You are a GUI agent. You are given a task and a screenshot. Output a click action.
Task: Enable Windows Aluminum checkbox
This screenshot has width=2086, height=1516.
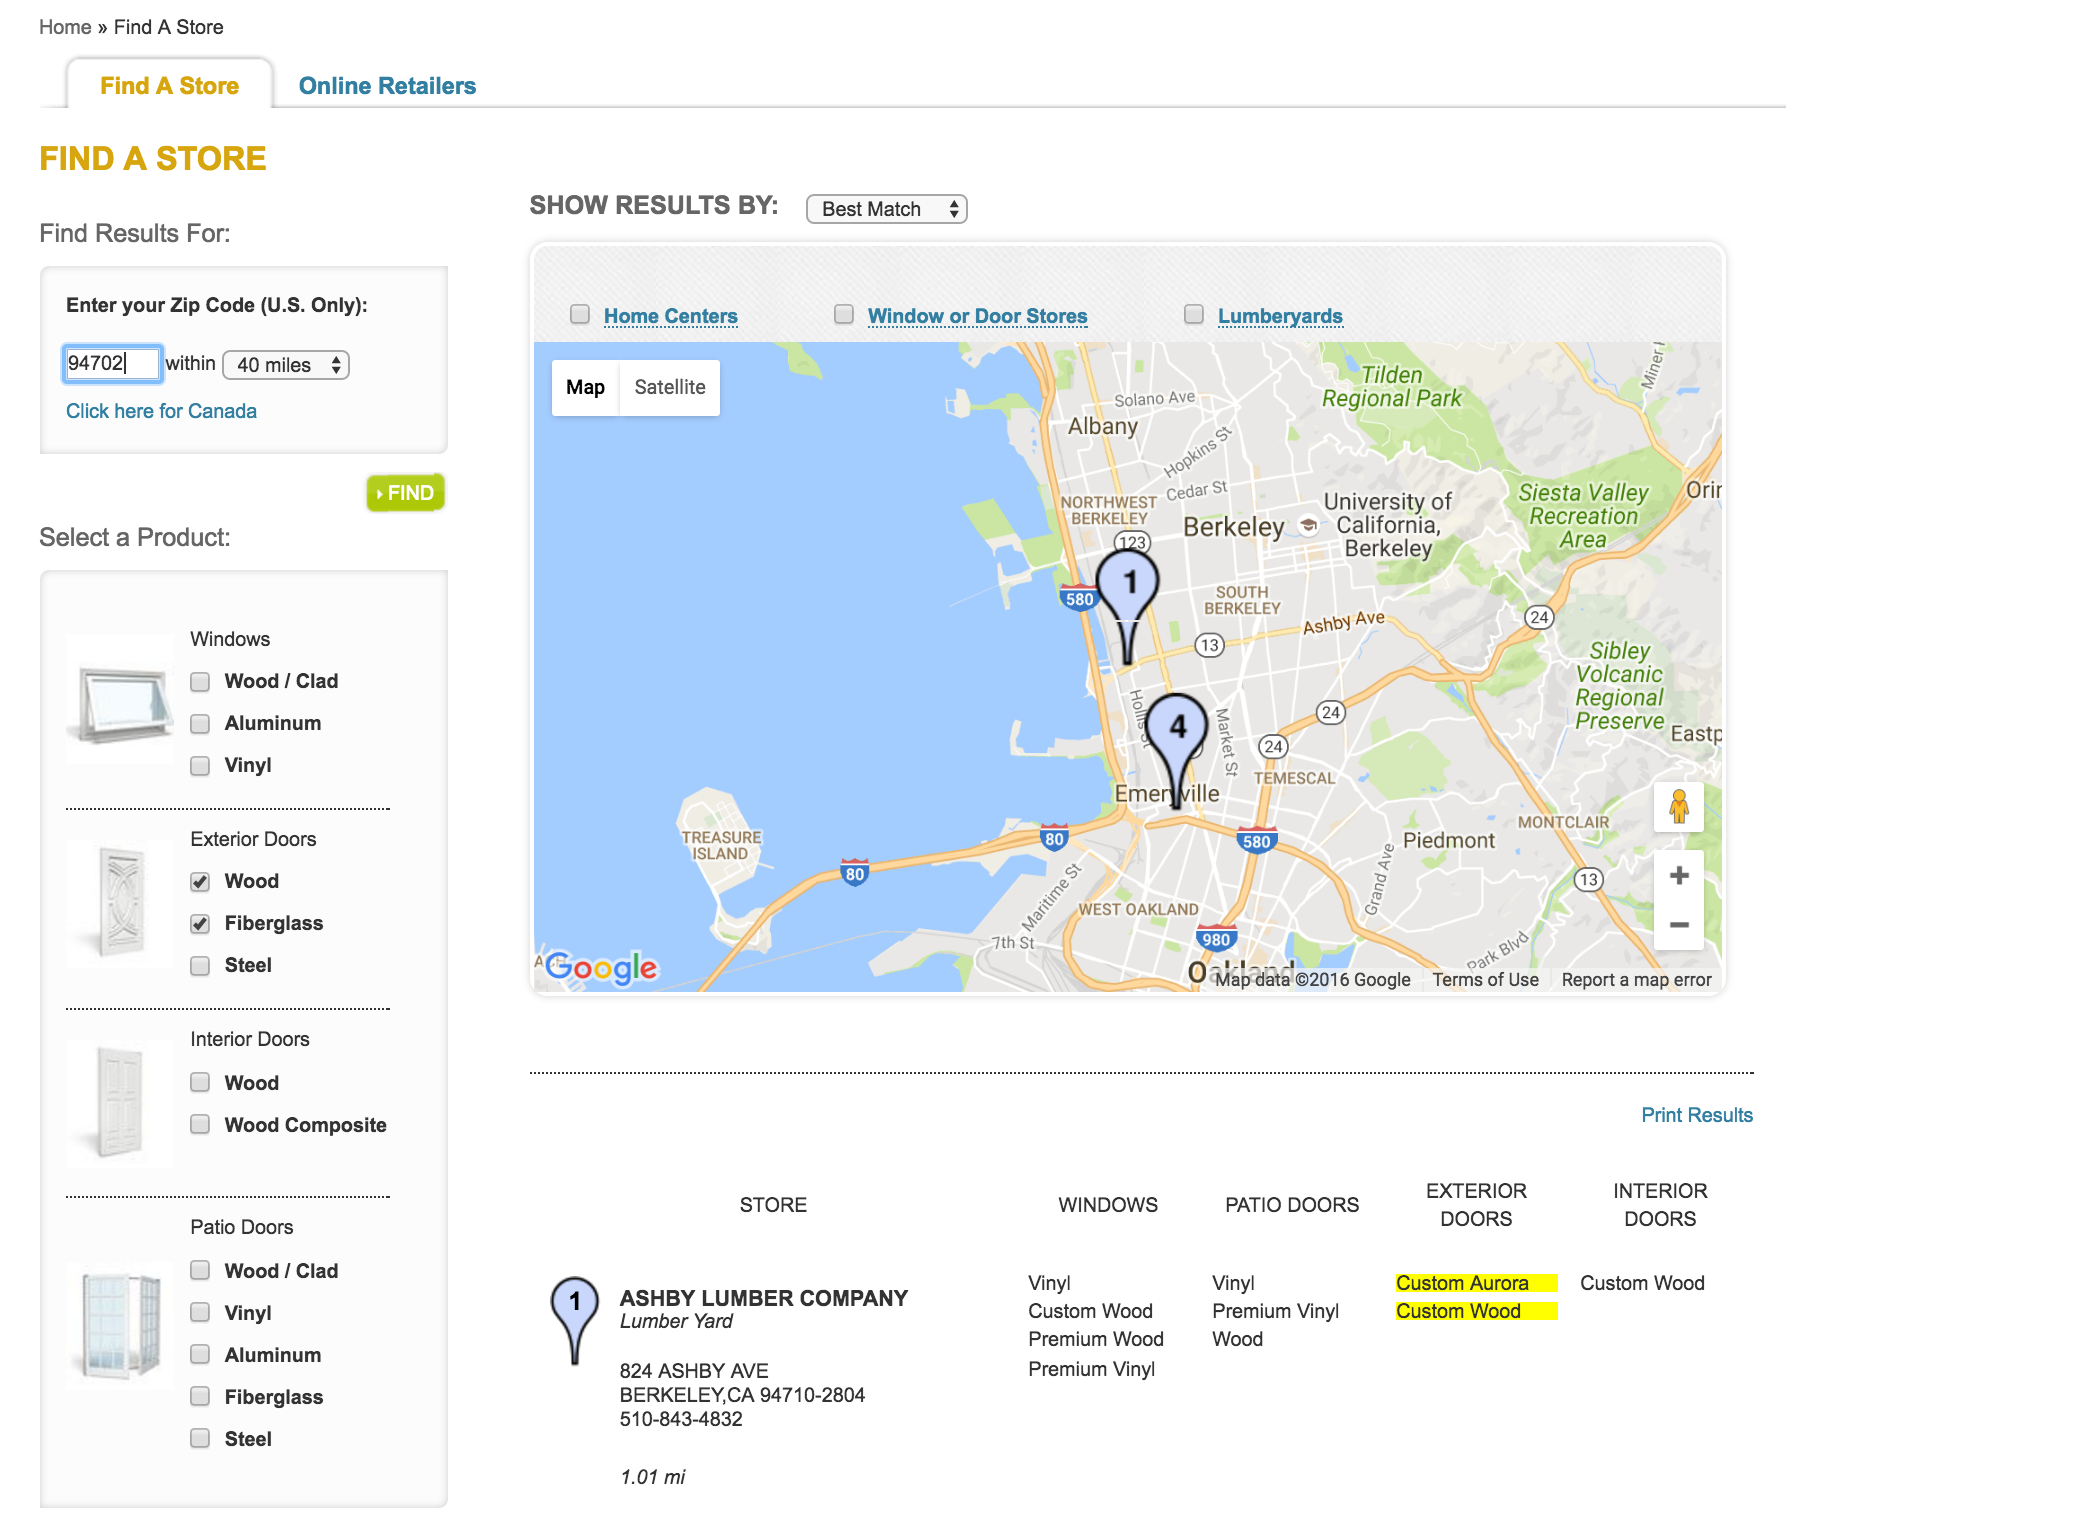(x=200, y=723)
